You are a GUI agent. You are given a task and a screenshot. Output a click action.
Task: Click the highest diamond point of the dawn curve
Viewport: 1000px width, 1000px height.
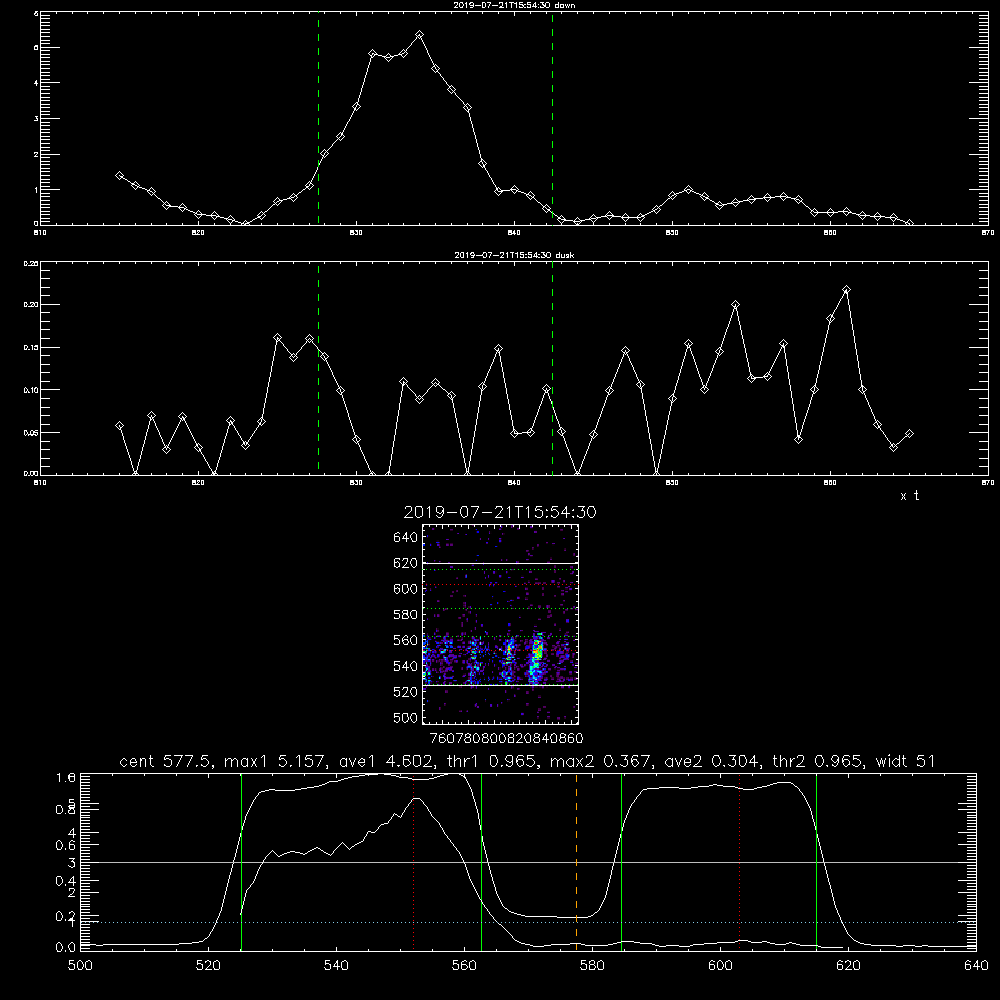tap(419, 34)
